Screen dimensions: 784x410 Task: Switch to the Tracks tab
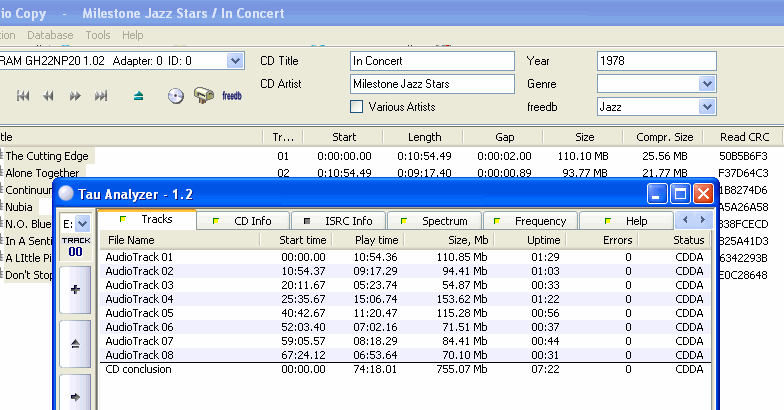tap(146, 220)
